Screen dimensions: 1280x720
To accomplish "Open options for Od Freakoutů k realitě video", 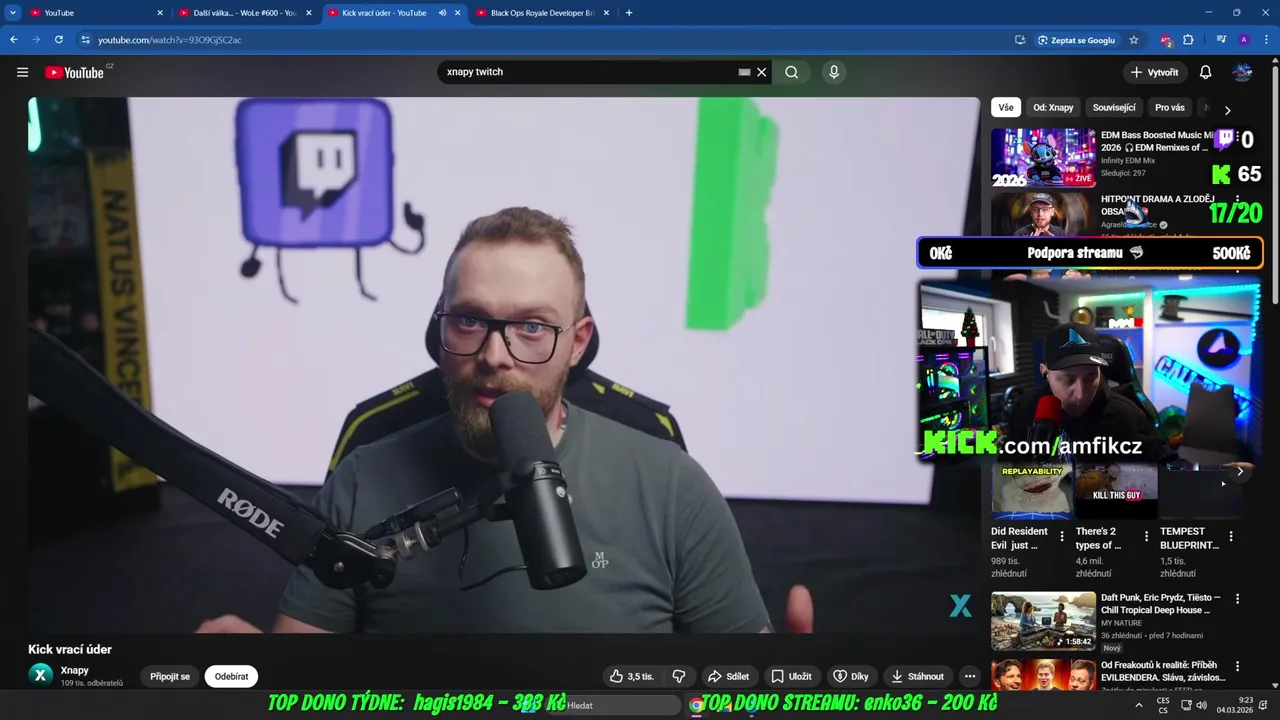I will [1237, 666].
